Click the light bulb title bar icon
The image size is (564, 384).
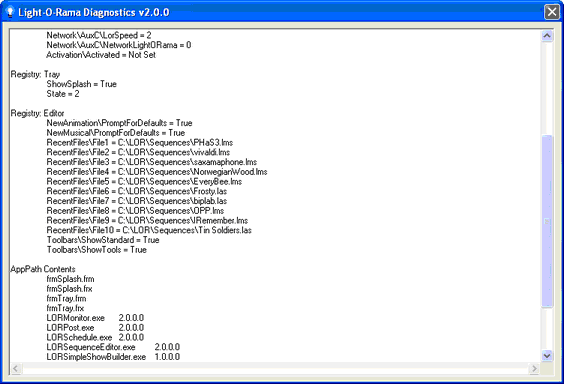click(10, 12)
